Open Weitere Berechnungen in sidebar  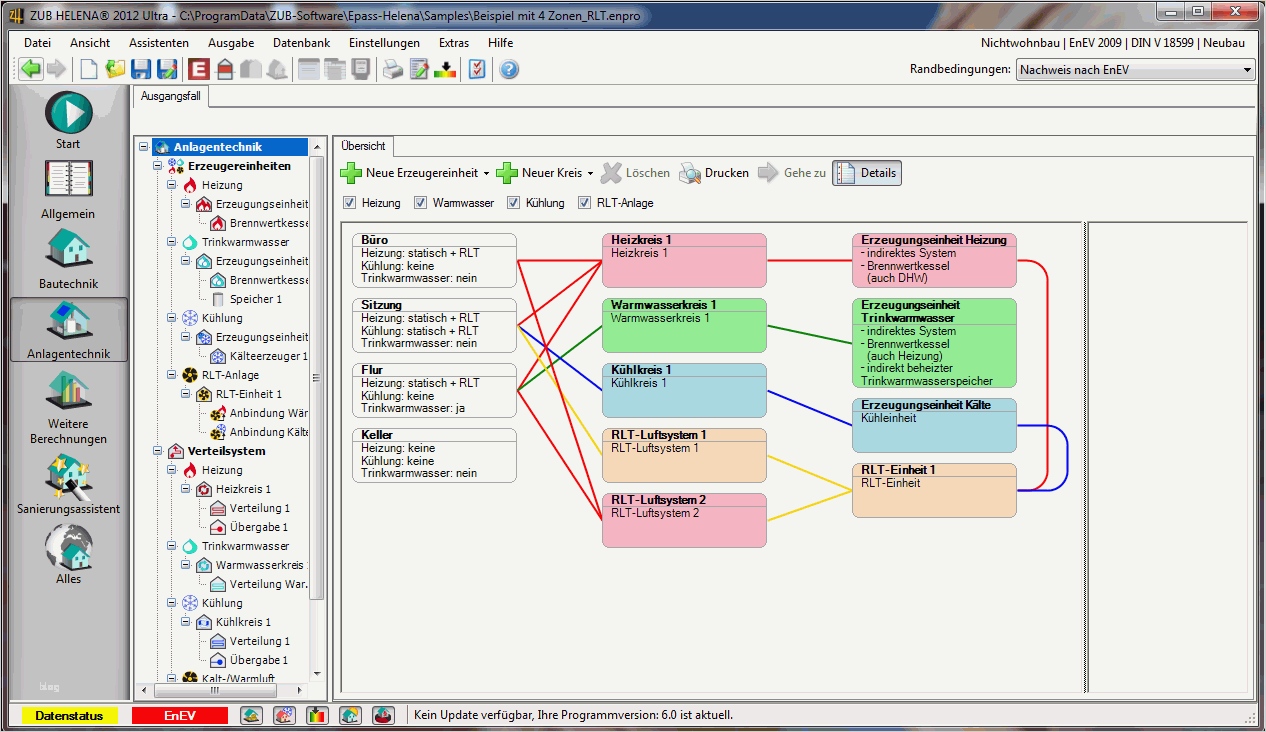pyautogui.click(x=68, y=408)
